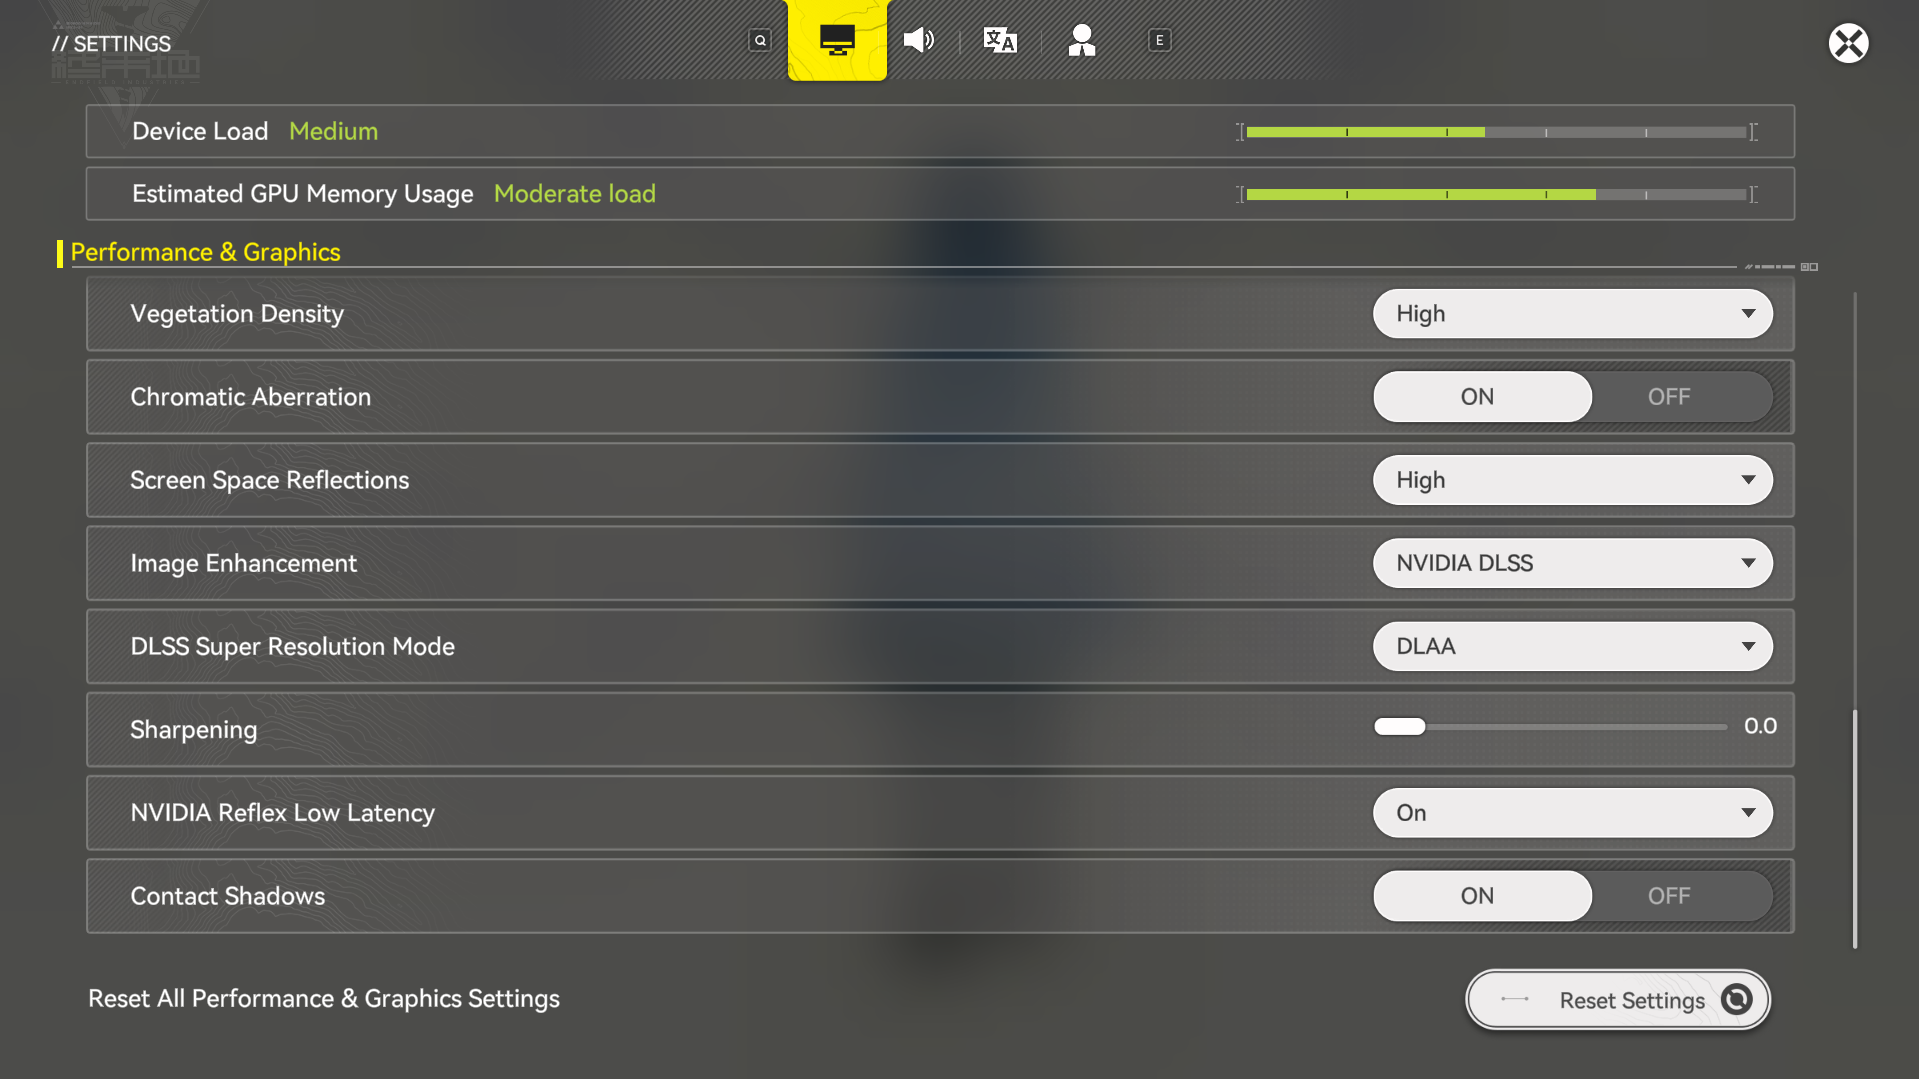Open the Screen Space Reflections dropdown
Screen dimensions: 1919x1079
[1572, 480]
